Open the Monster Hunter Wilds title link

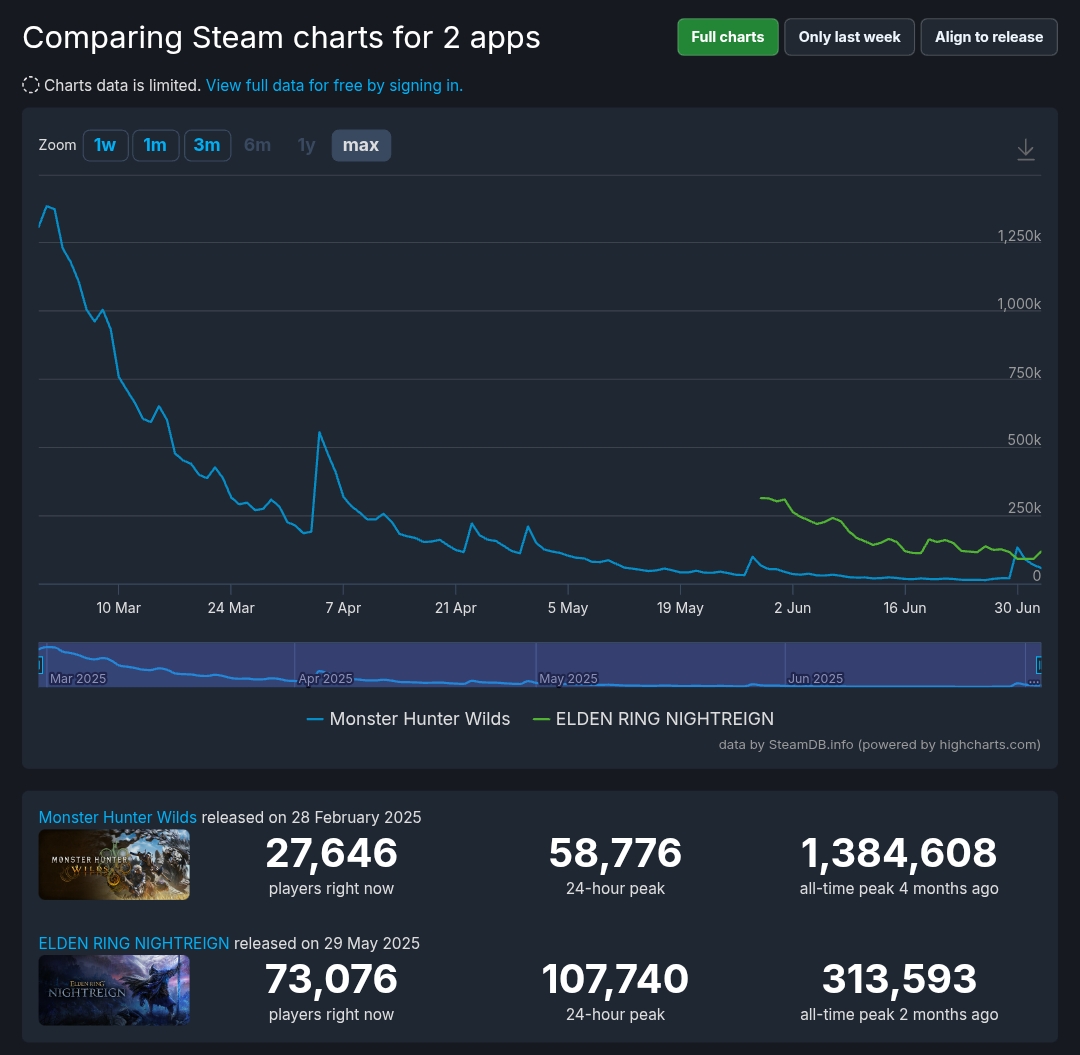click(118, 817)
